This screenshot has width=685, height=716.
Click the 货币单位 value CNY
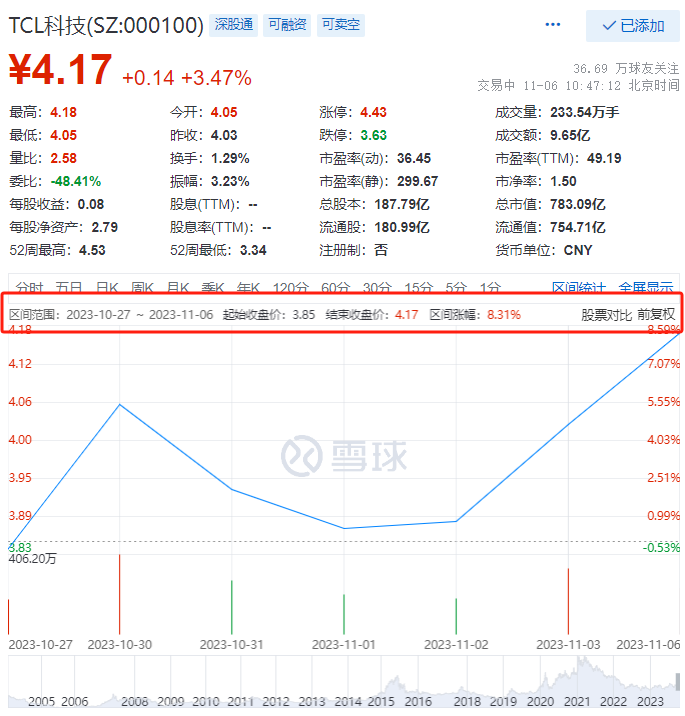point(578,250)
